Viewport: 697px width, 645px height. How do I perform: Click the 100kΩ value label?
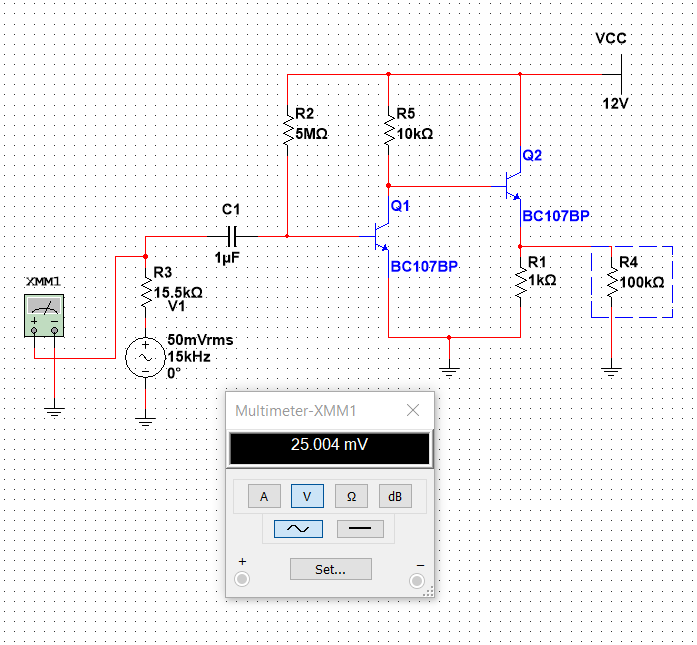(x=642, y=282)
